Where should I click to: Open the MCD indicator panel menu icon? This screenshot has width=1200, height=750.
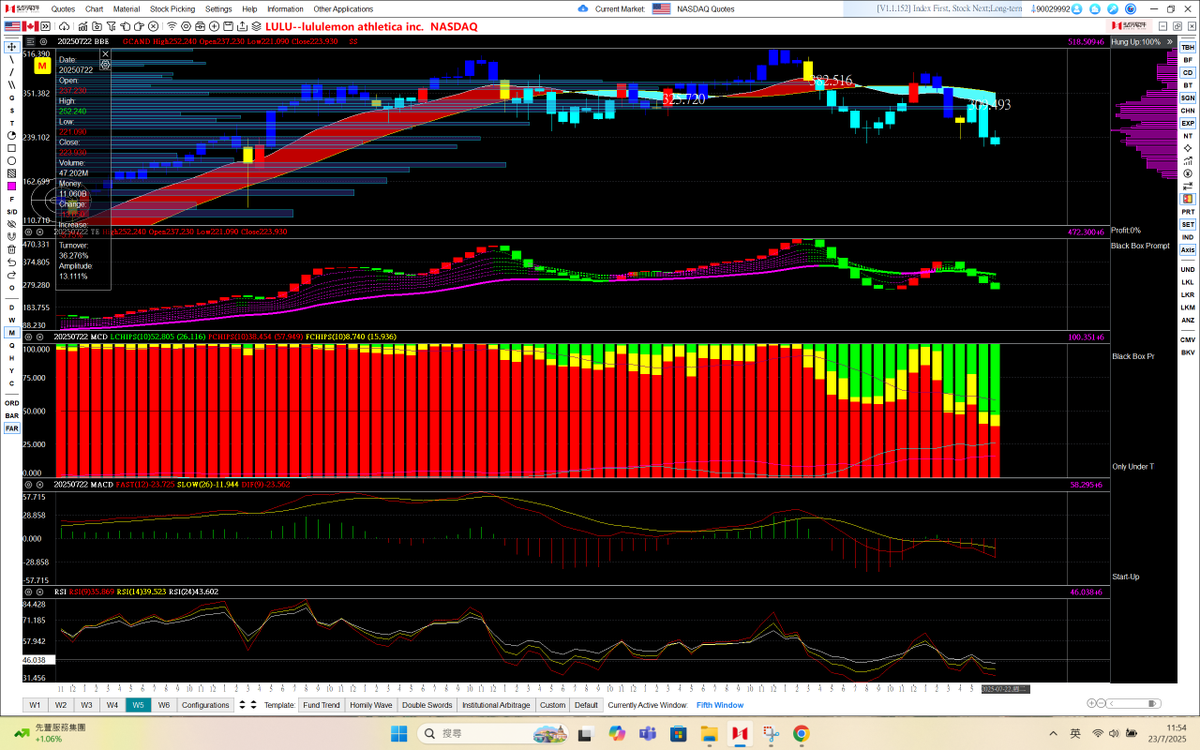coord(29,337)
